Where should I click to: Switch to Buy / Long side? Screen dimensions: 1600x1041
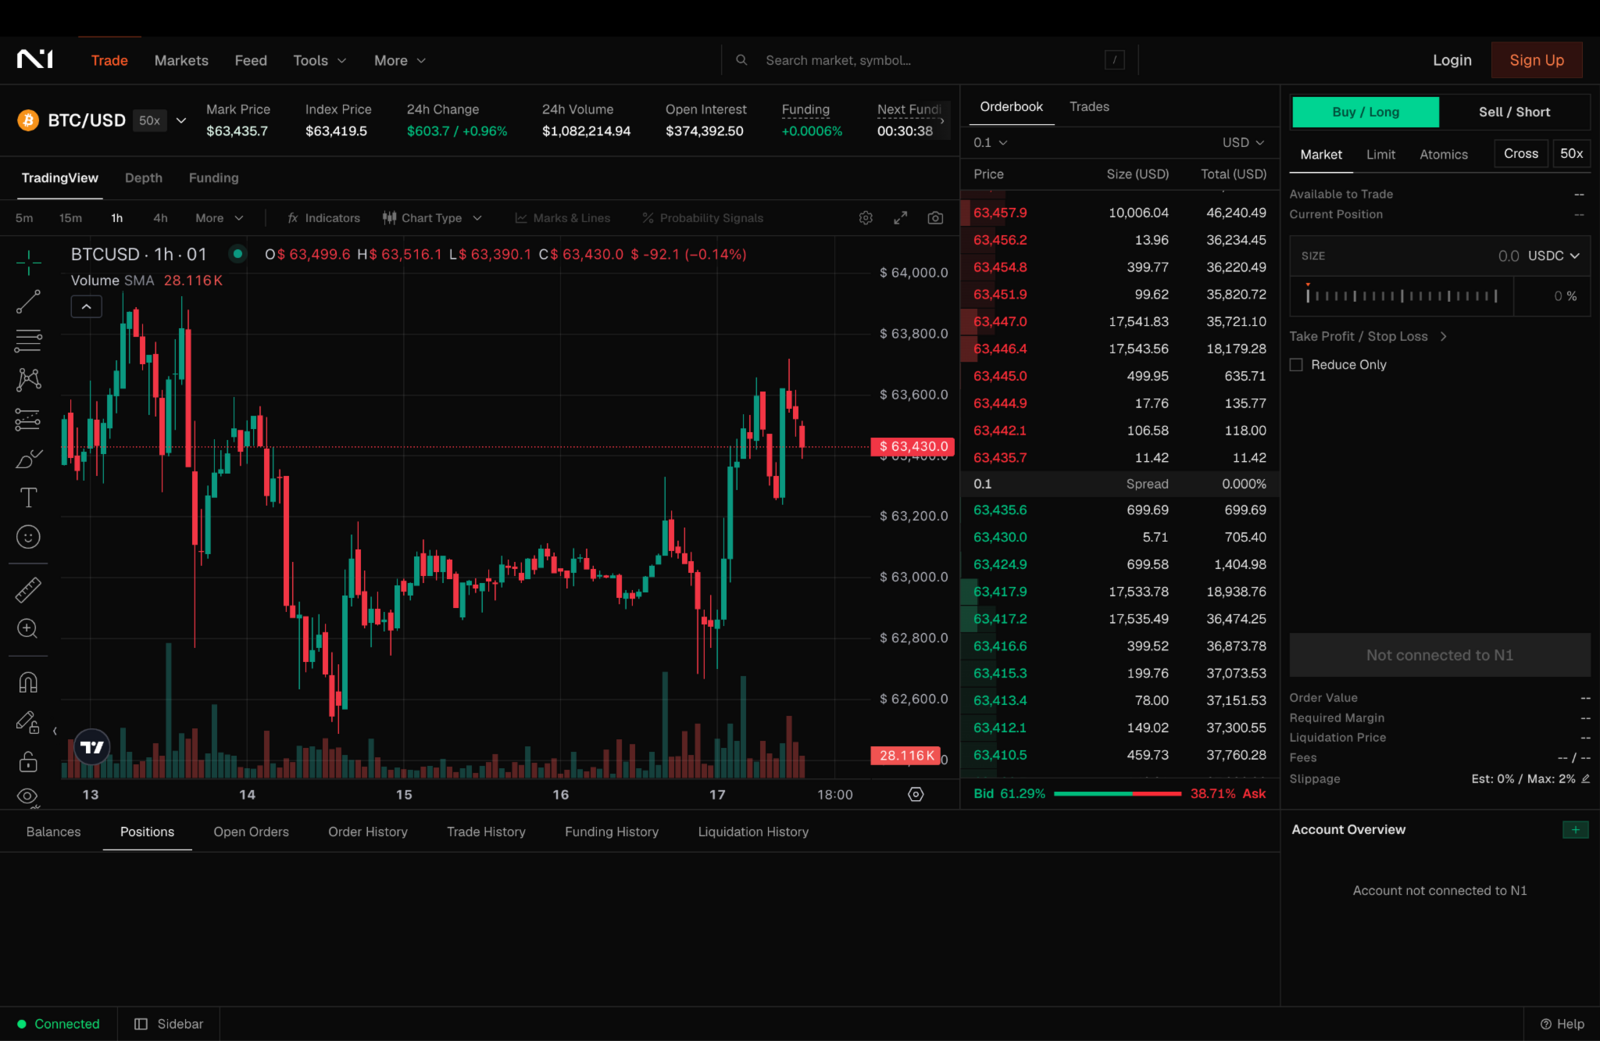click(1365, 112)
